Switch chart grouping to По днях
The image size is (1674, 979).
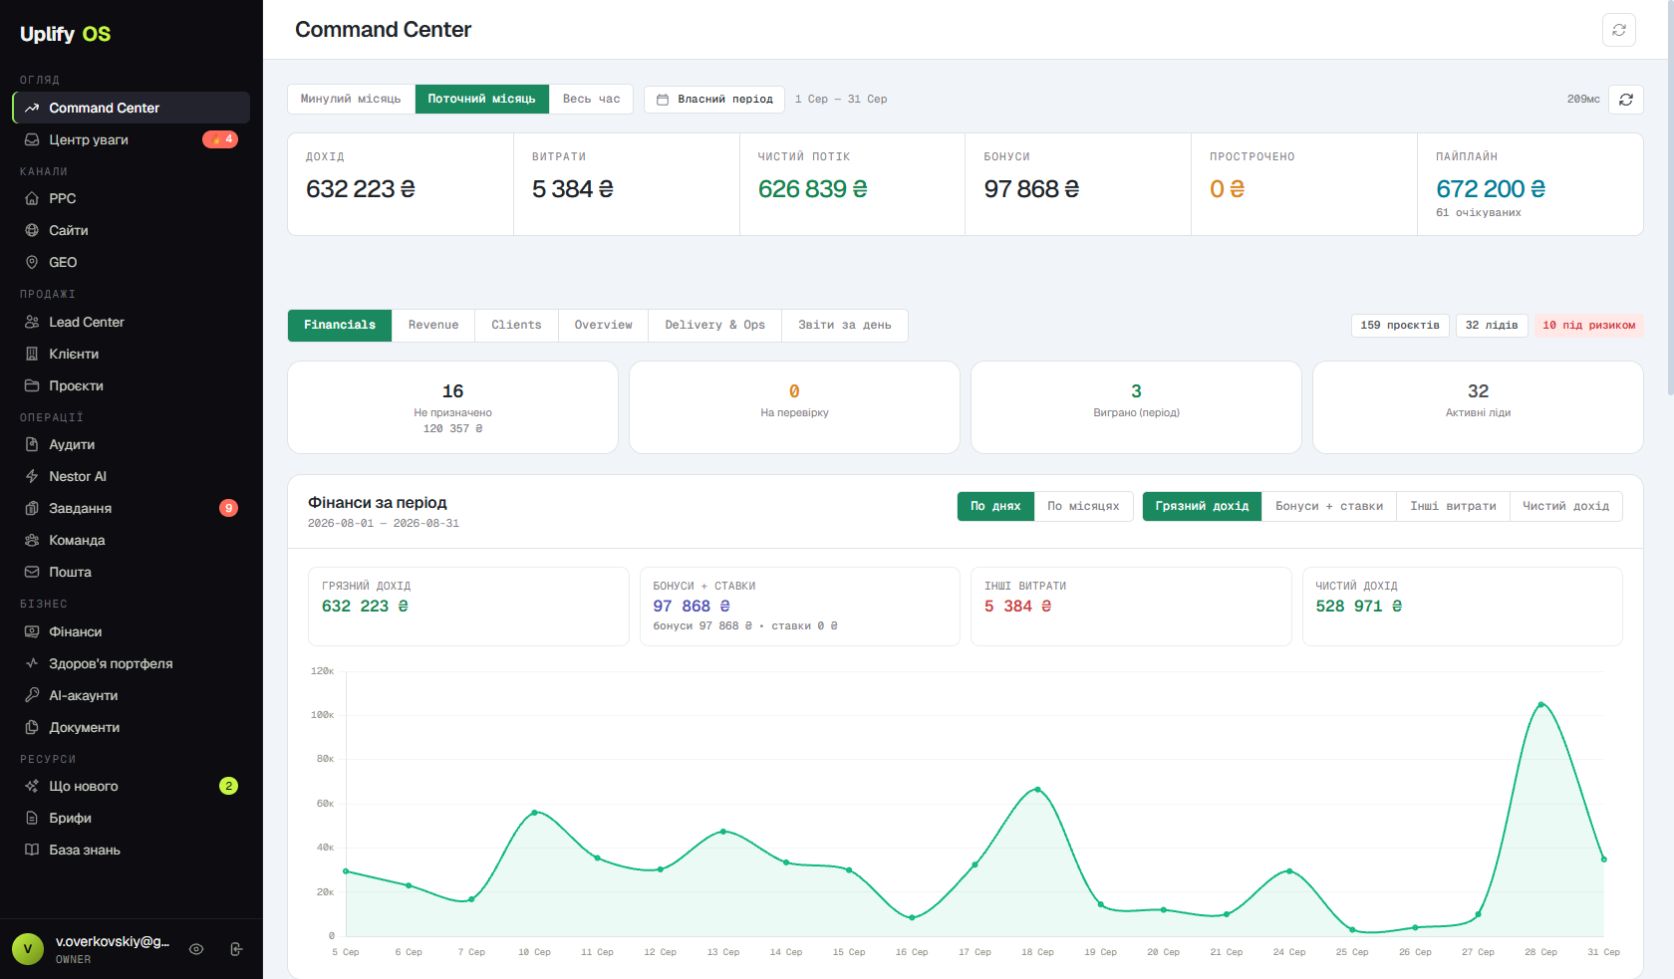[x=995, y=507]
